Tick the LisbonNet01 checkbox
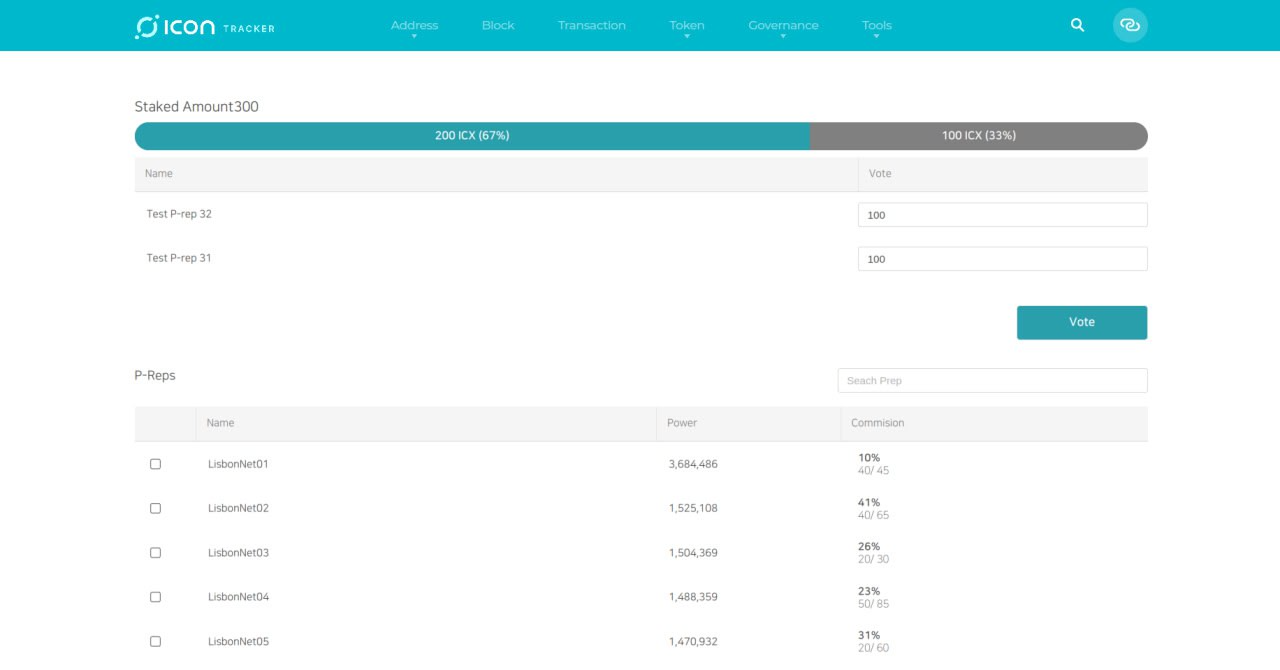This screenshot has width=1280, height=670. click(x=155, y=464)
